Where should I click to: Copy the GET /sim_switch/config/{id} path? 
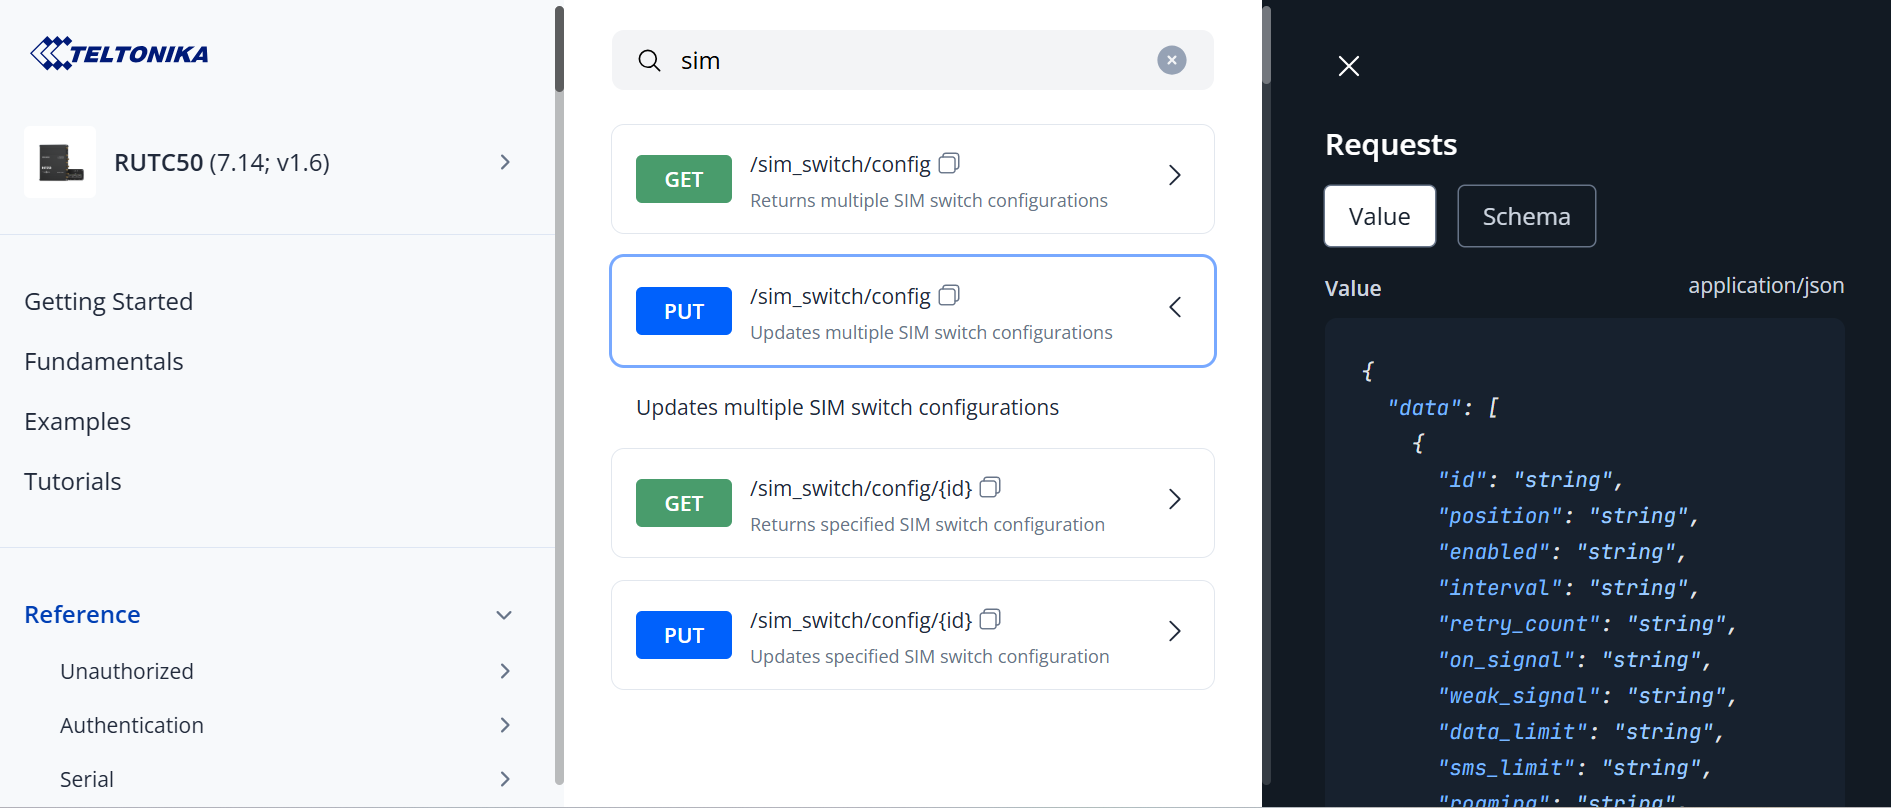990,487
